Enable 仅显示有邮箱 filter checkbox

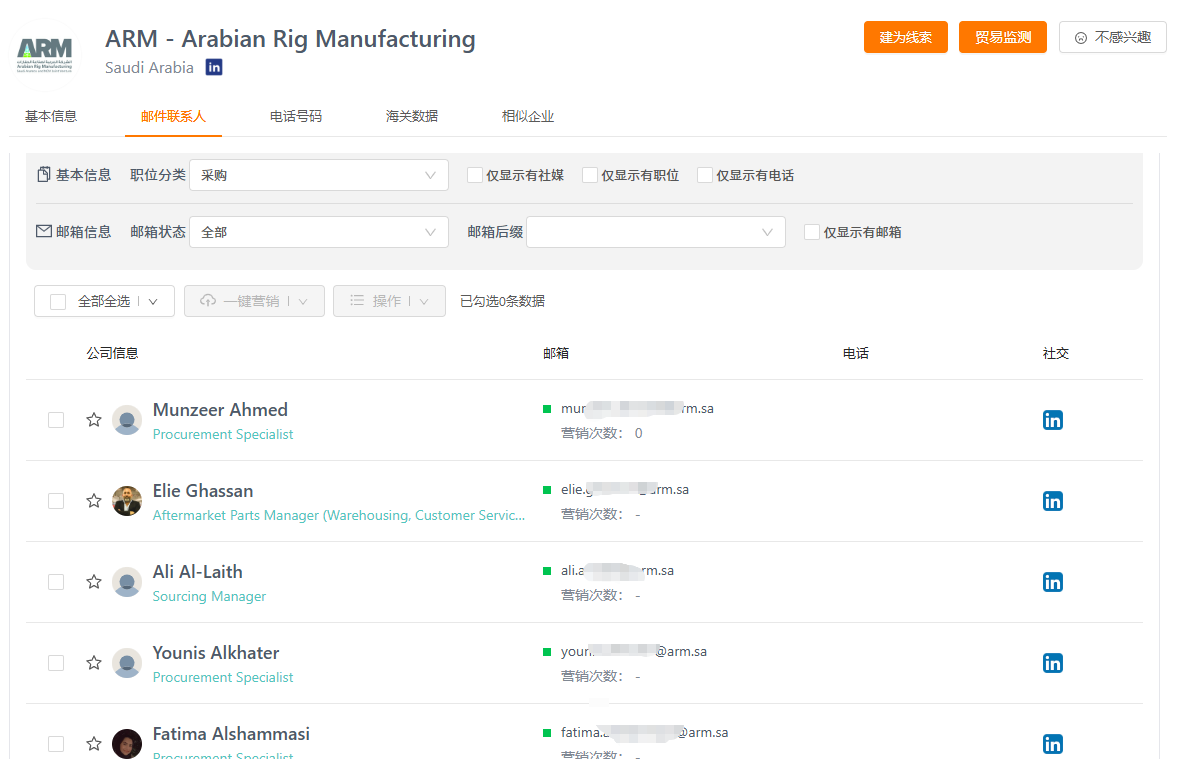(x=812, y=232)
